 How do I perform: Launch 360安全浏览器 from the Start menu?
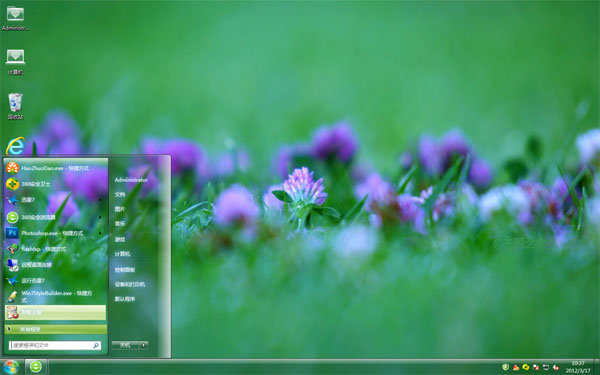(56, 217)
